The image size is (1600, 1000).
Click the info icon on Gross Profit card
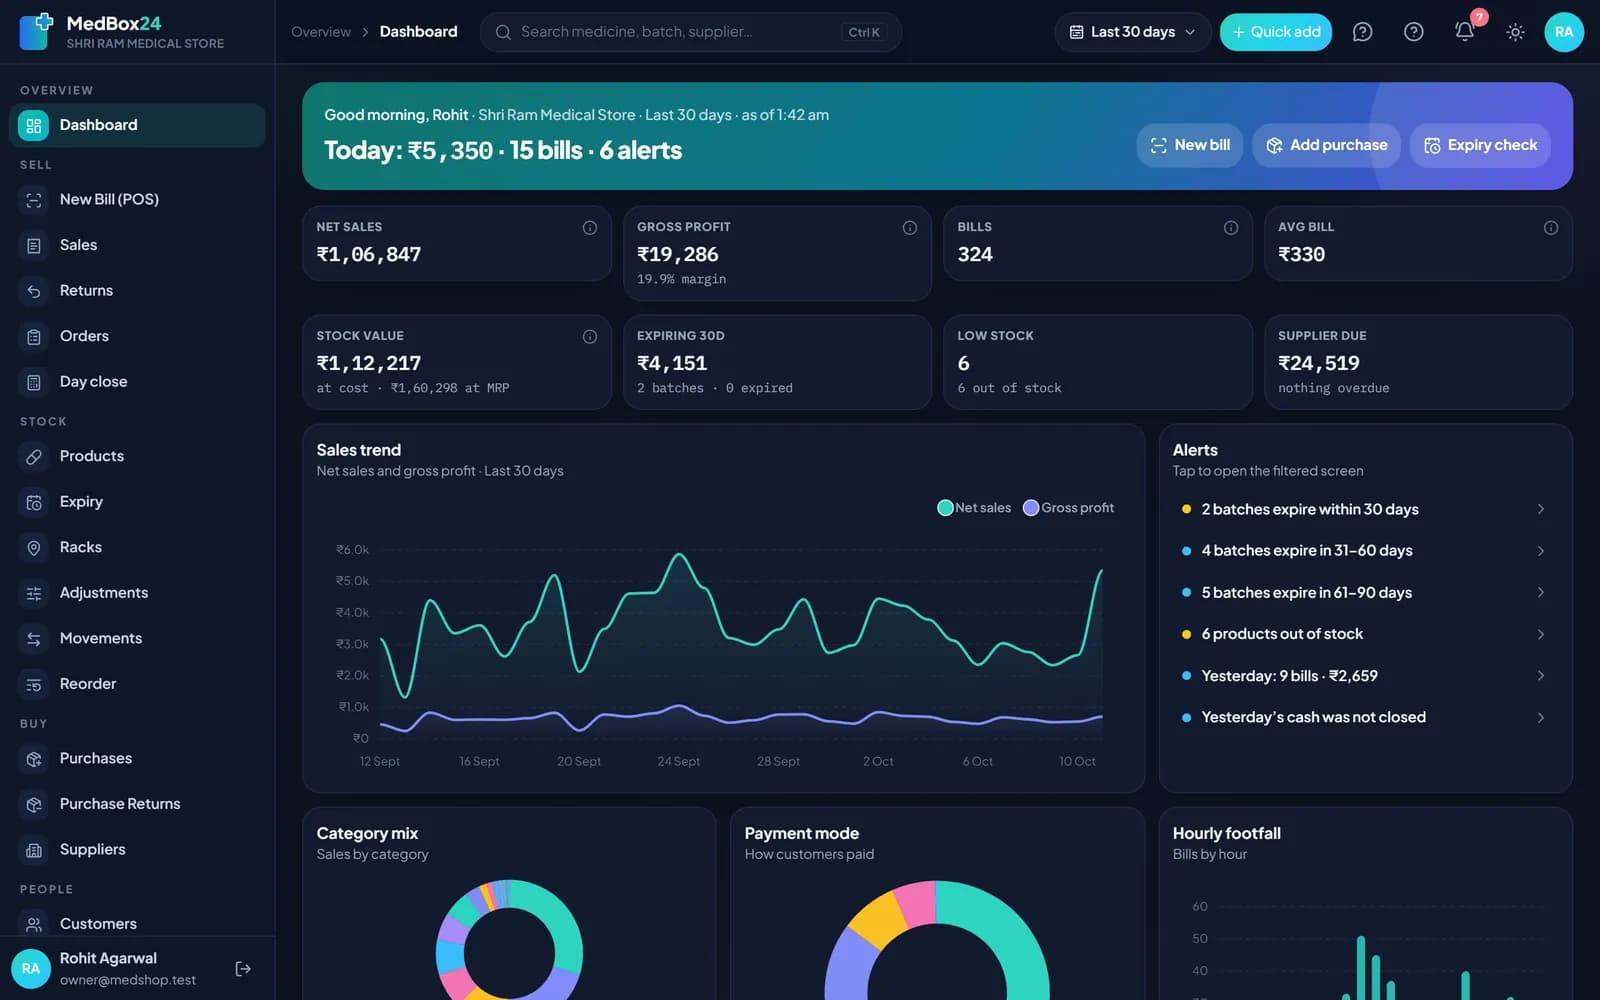(910, 228)
